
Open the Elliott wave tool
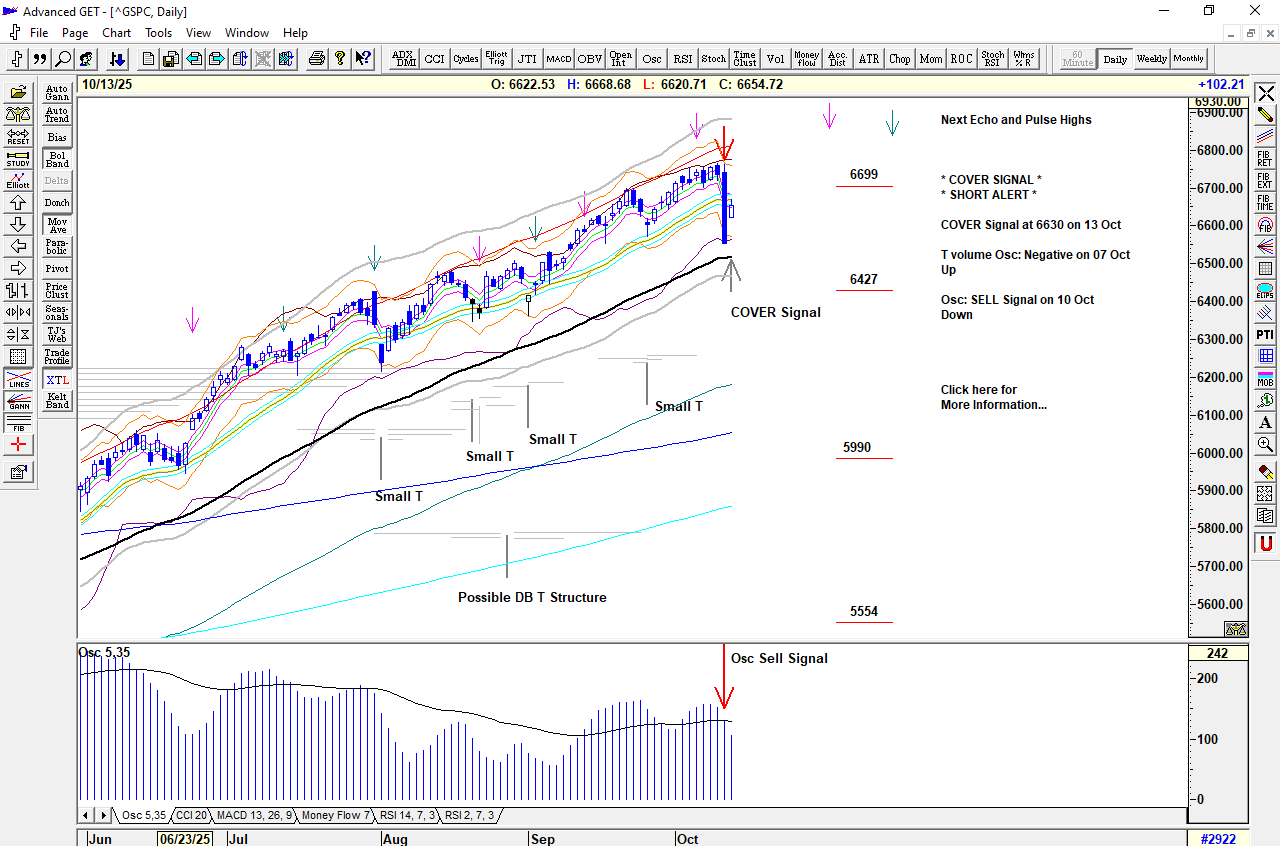click(x=18, y=181)
